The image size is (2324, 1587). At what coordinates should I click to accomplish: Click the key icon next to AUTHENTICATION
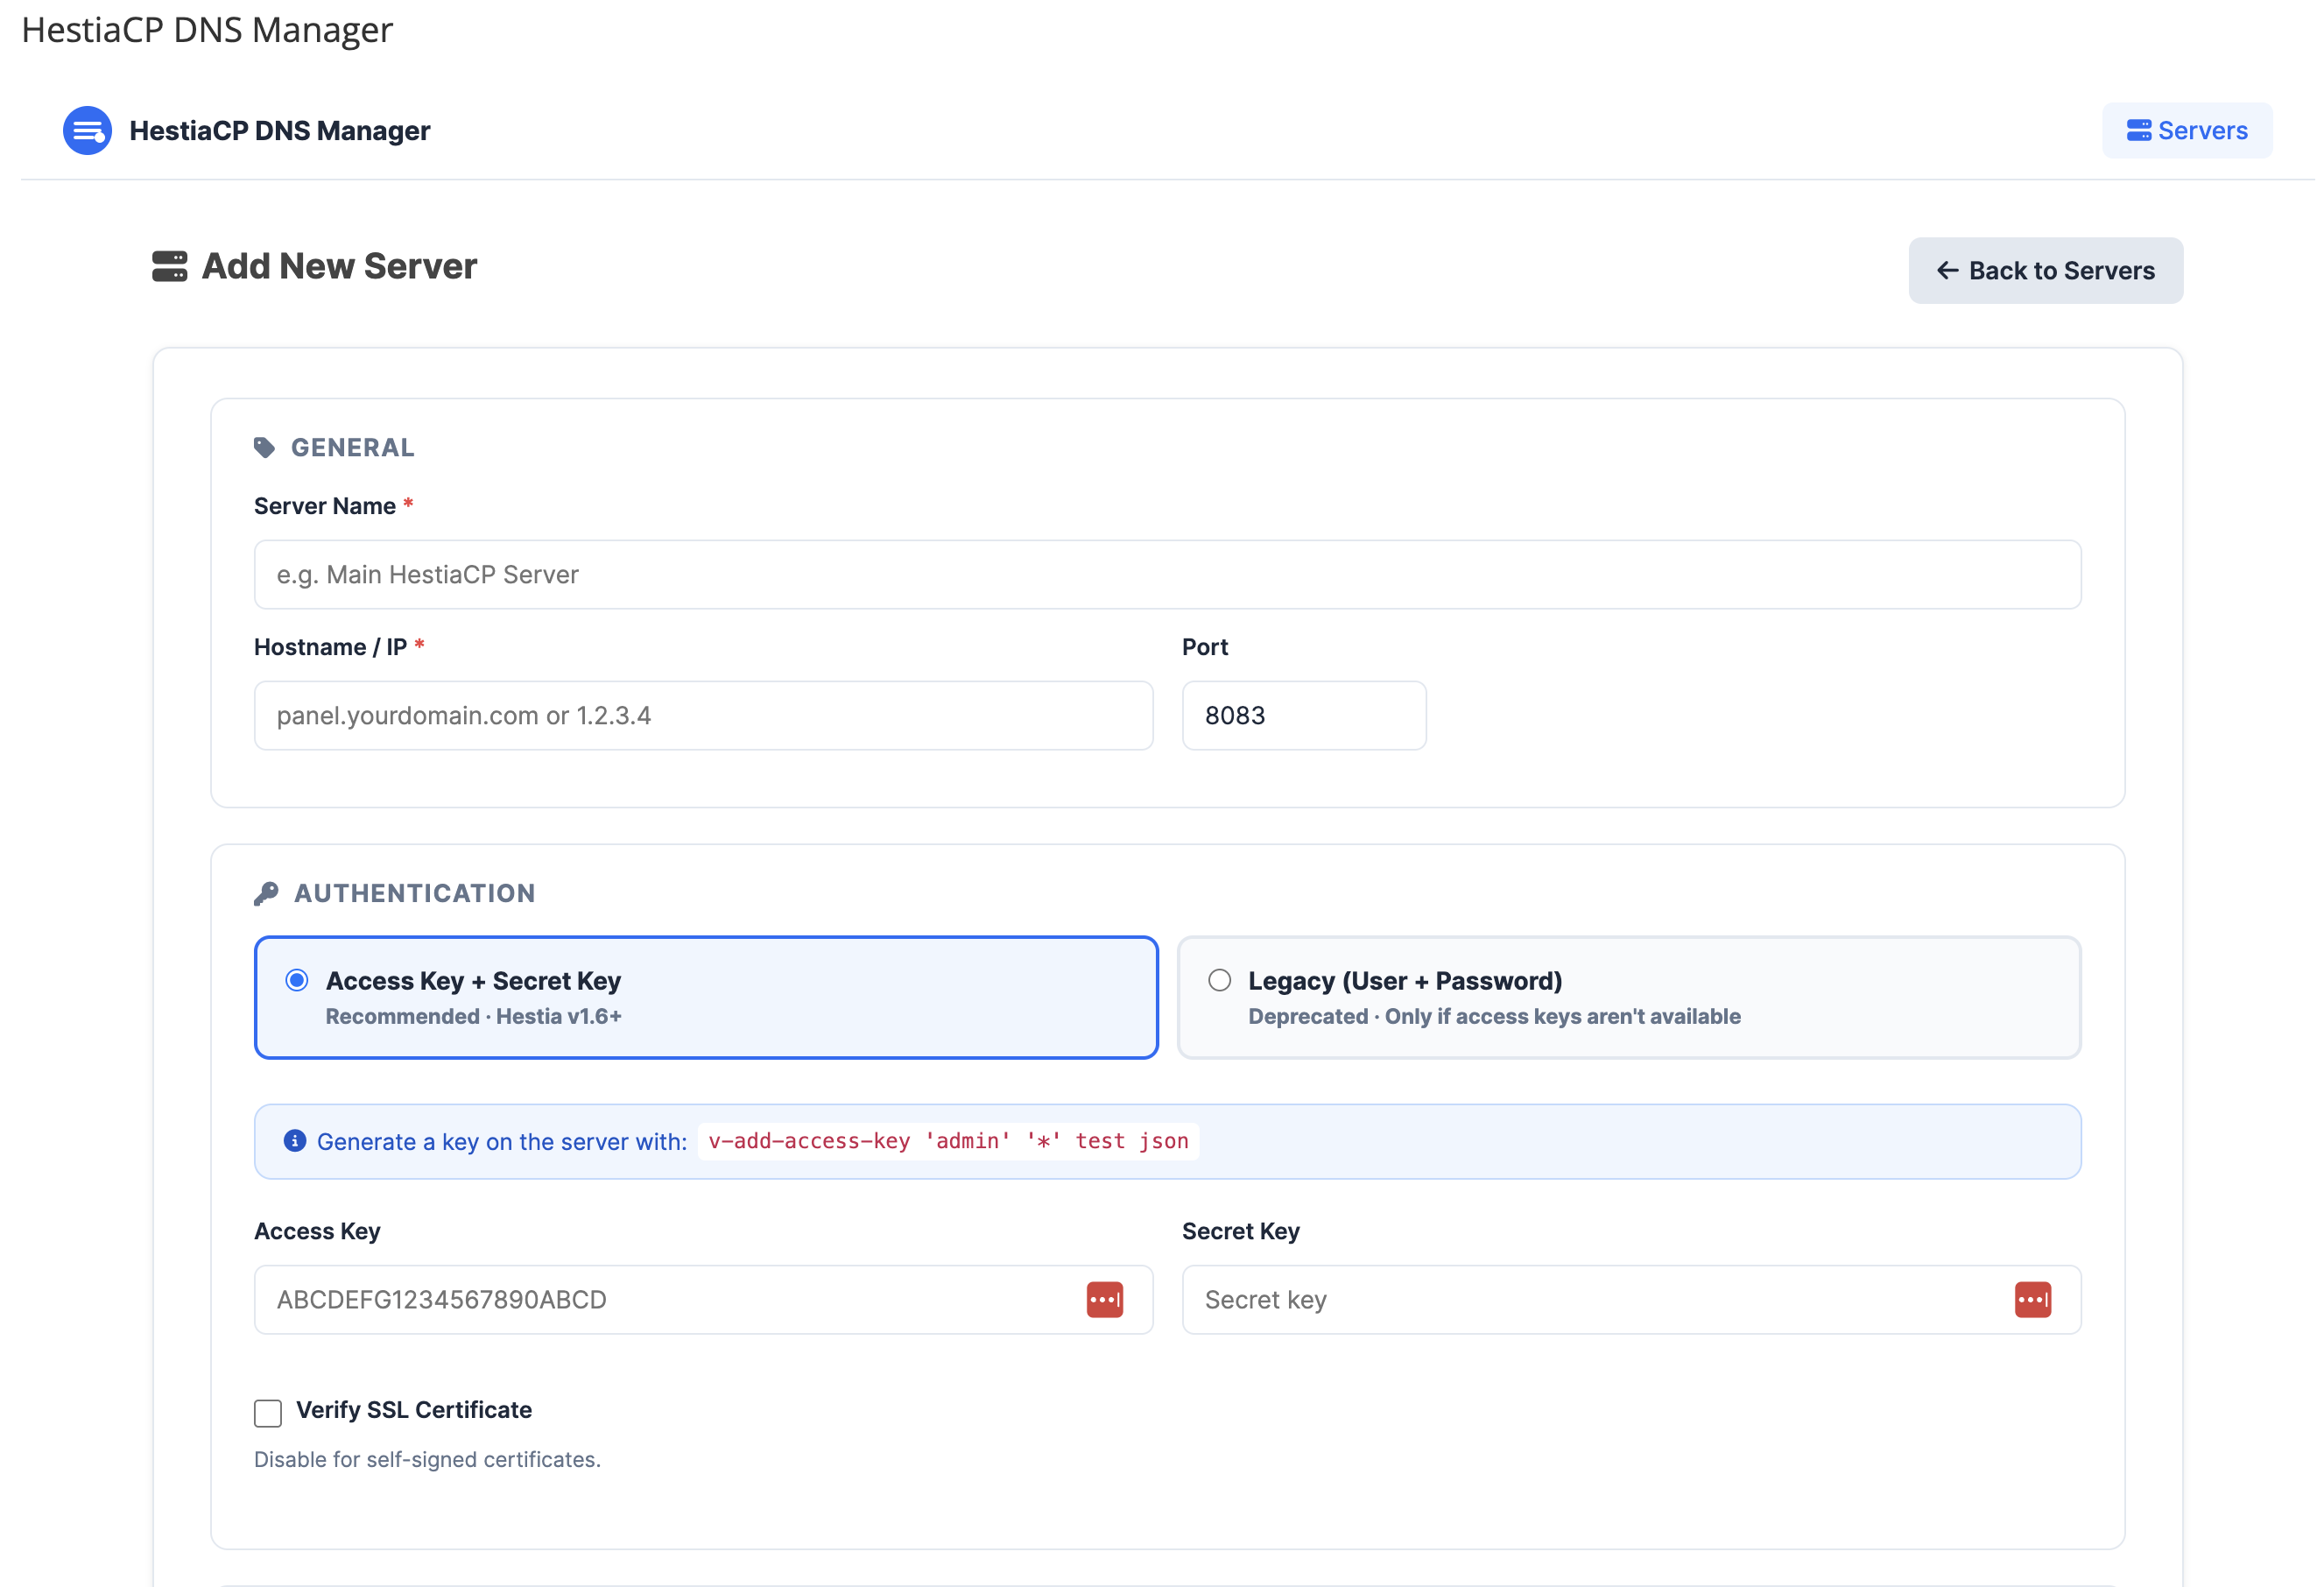point(266,893)
